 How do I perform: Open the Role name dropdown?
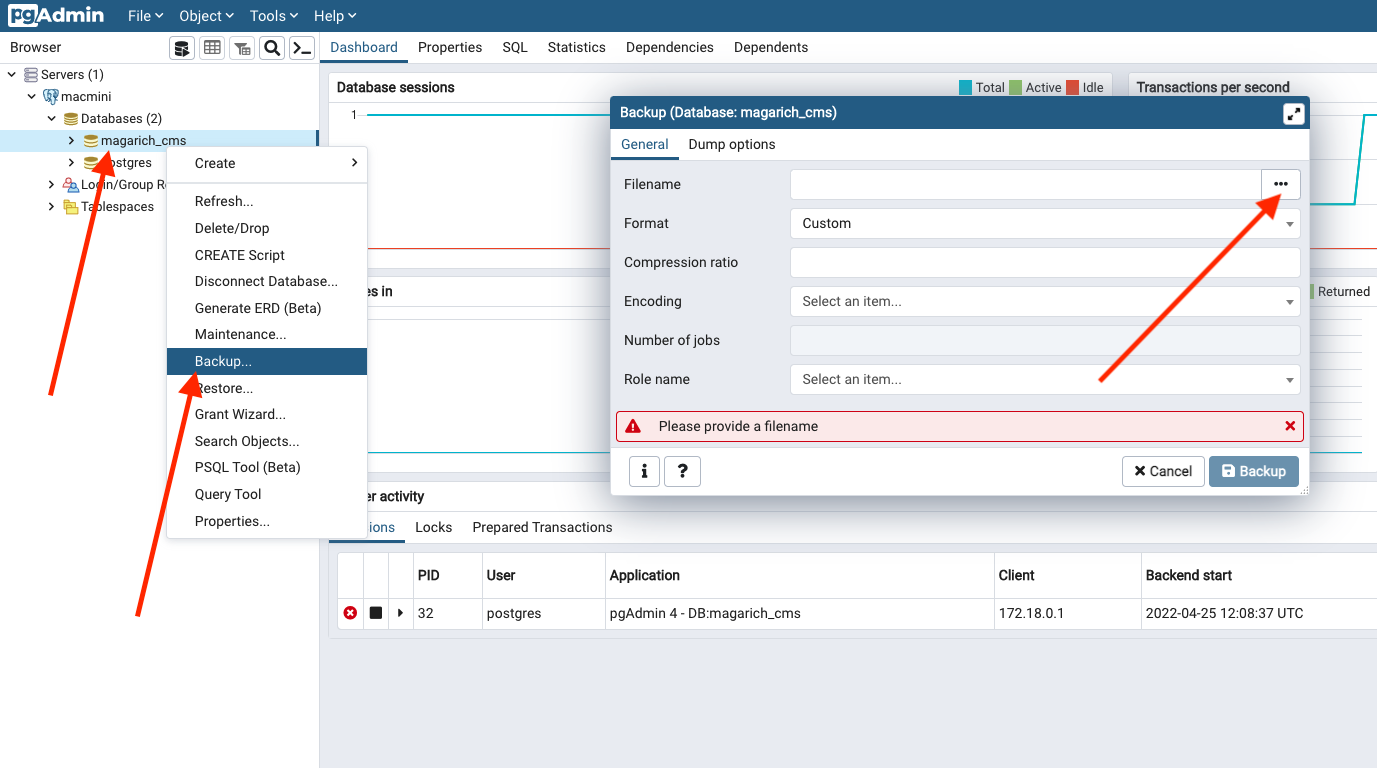pyautogui.click(x=1044, y=379)
